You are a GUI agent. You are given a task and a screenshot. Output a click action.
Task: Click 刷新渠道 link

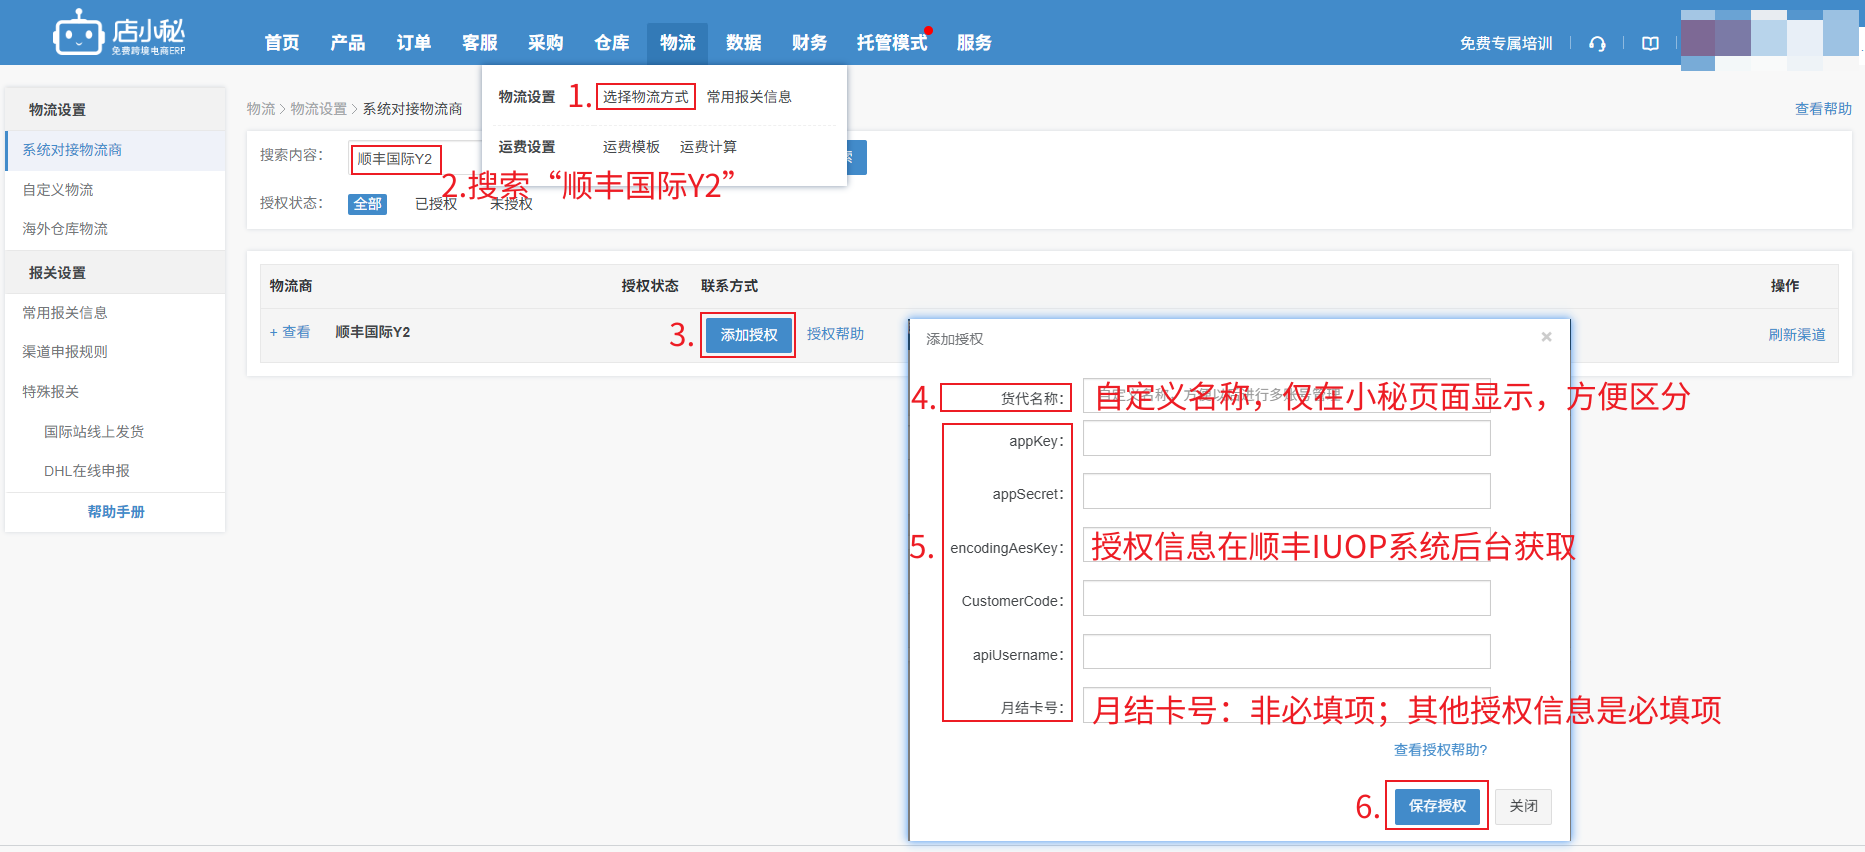(x=1797, y=335)
